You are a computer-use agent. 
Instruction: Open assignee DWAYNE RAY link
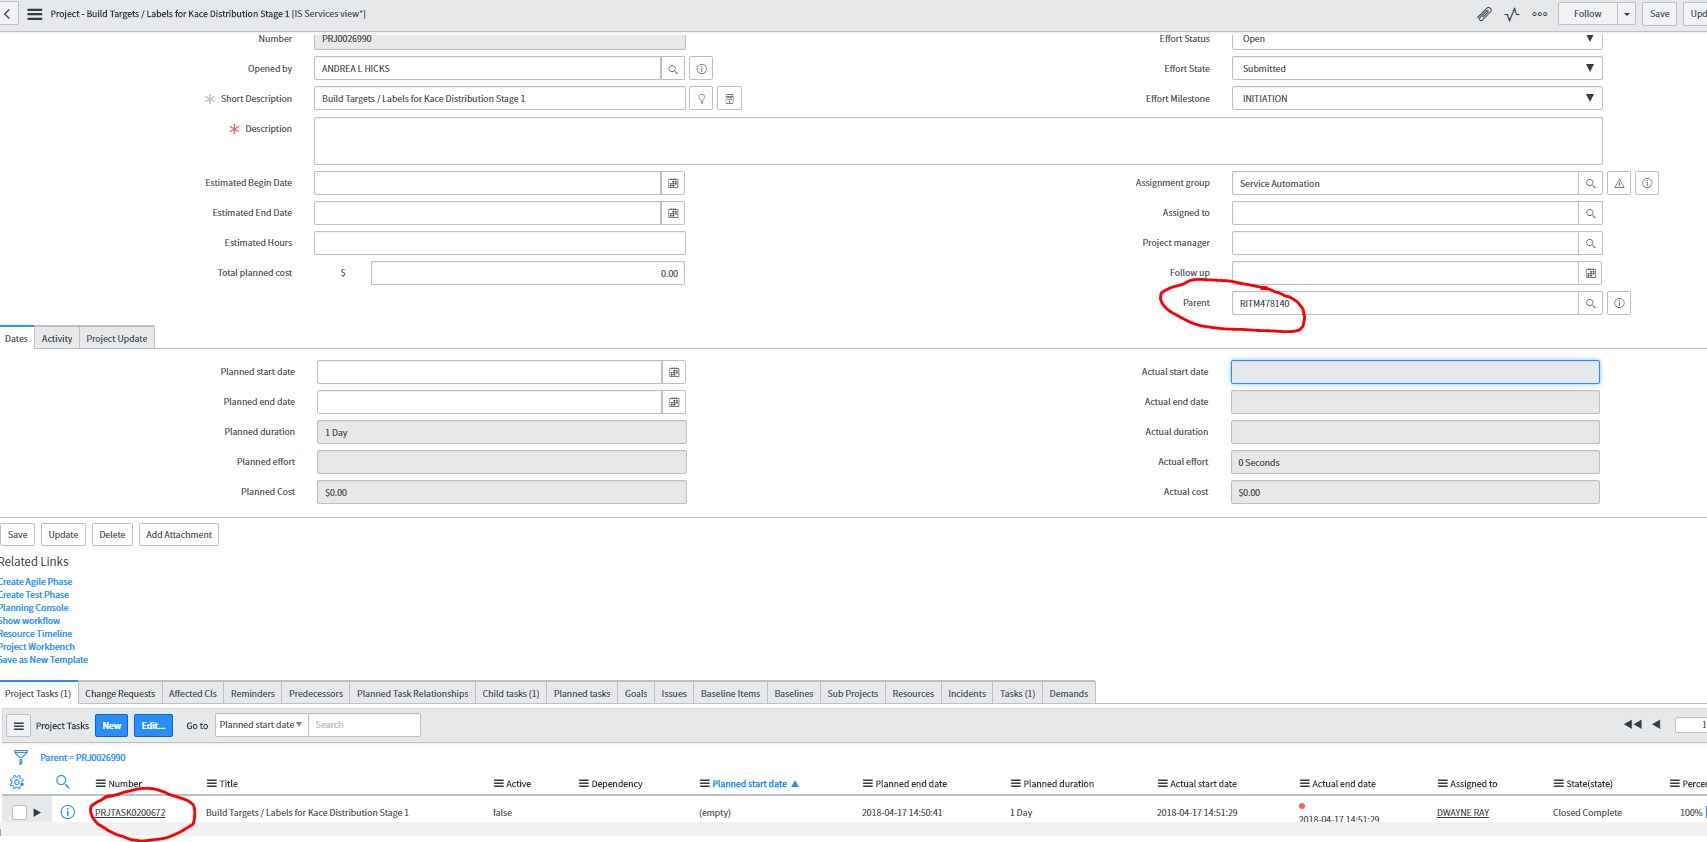(1463, 813)
